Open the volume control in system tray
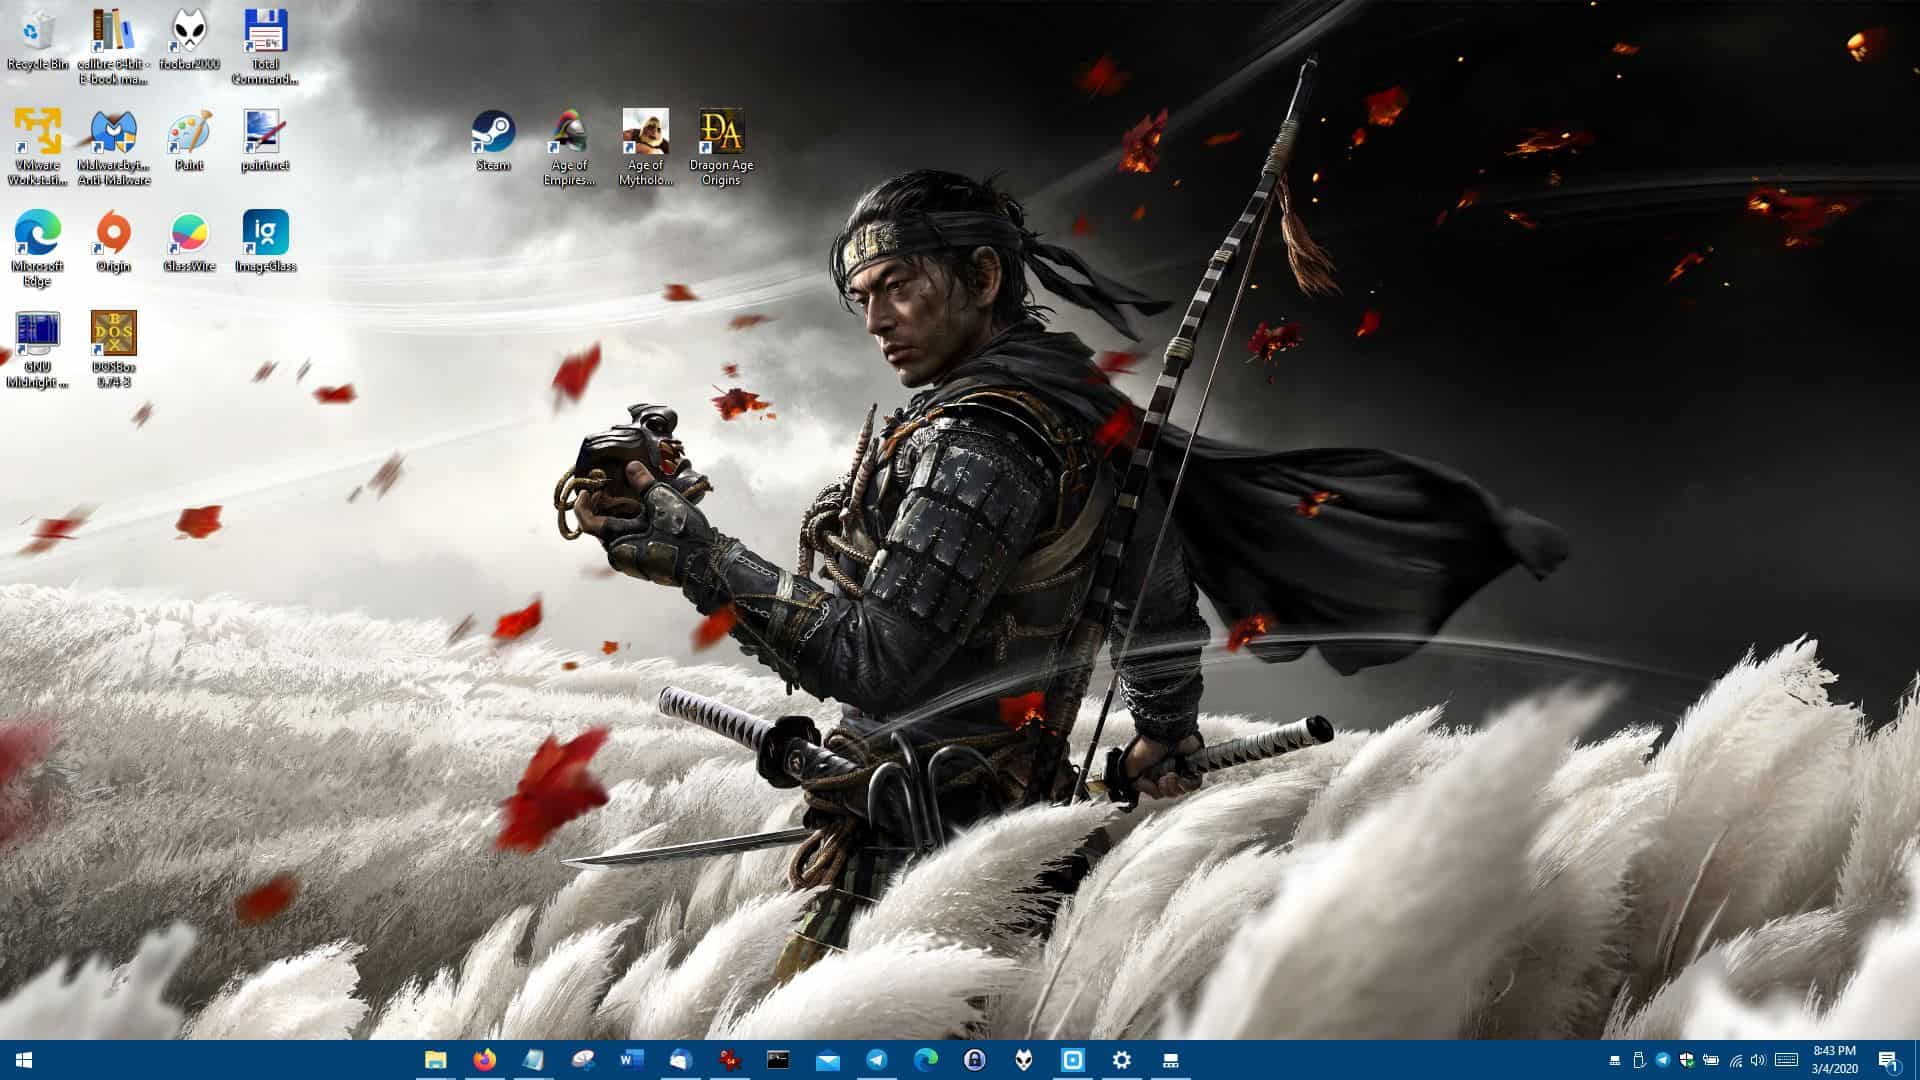1920x1080 pixels. [x=1759, y=1060]
